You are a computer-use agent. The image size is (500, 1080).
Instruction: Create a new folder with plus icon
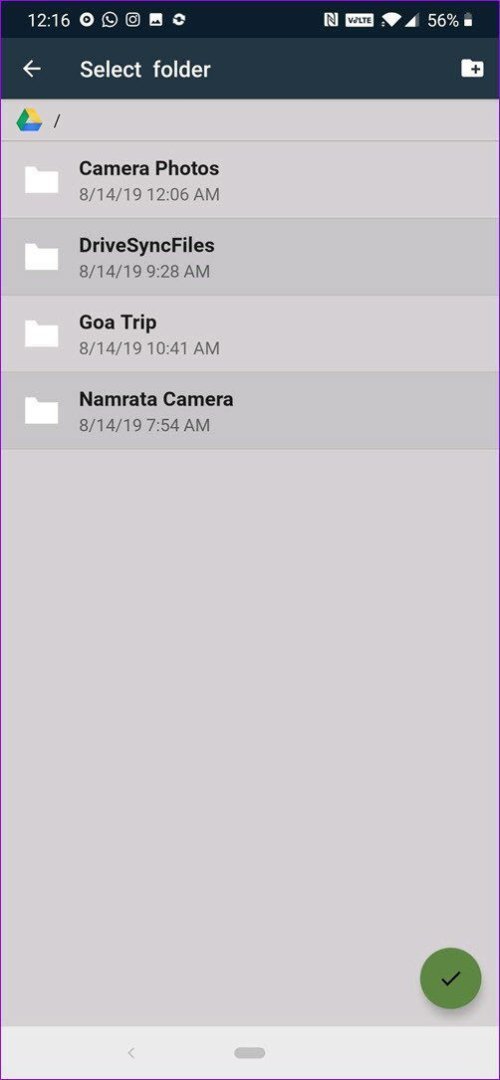[472, 68]
